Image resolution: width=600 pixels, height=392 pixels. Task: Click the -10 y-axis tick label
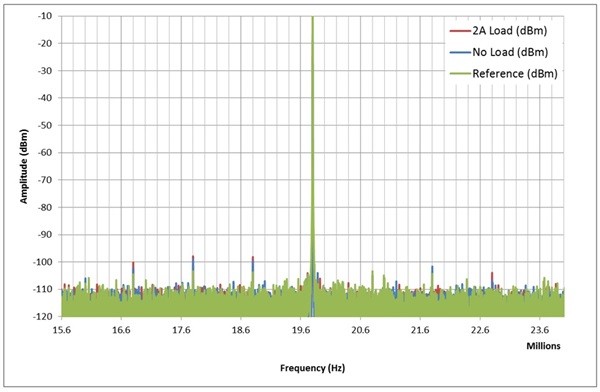[x=45, y=16]
